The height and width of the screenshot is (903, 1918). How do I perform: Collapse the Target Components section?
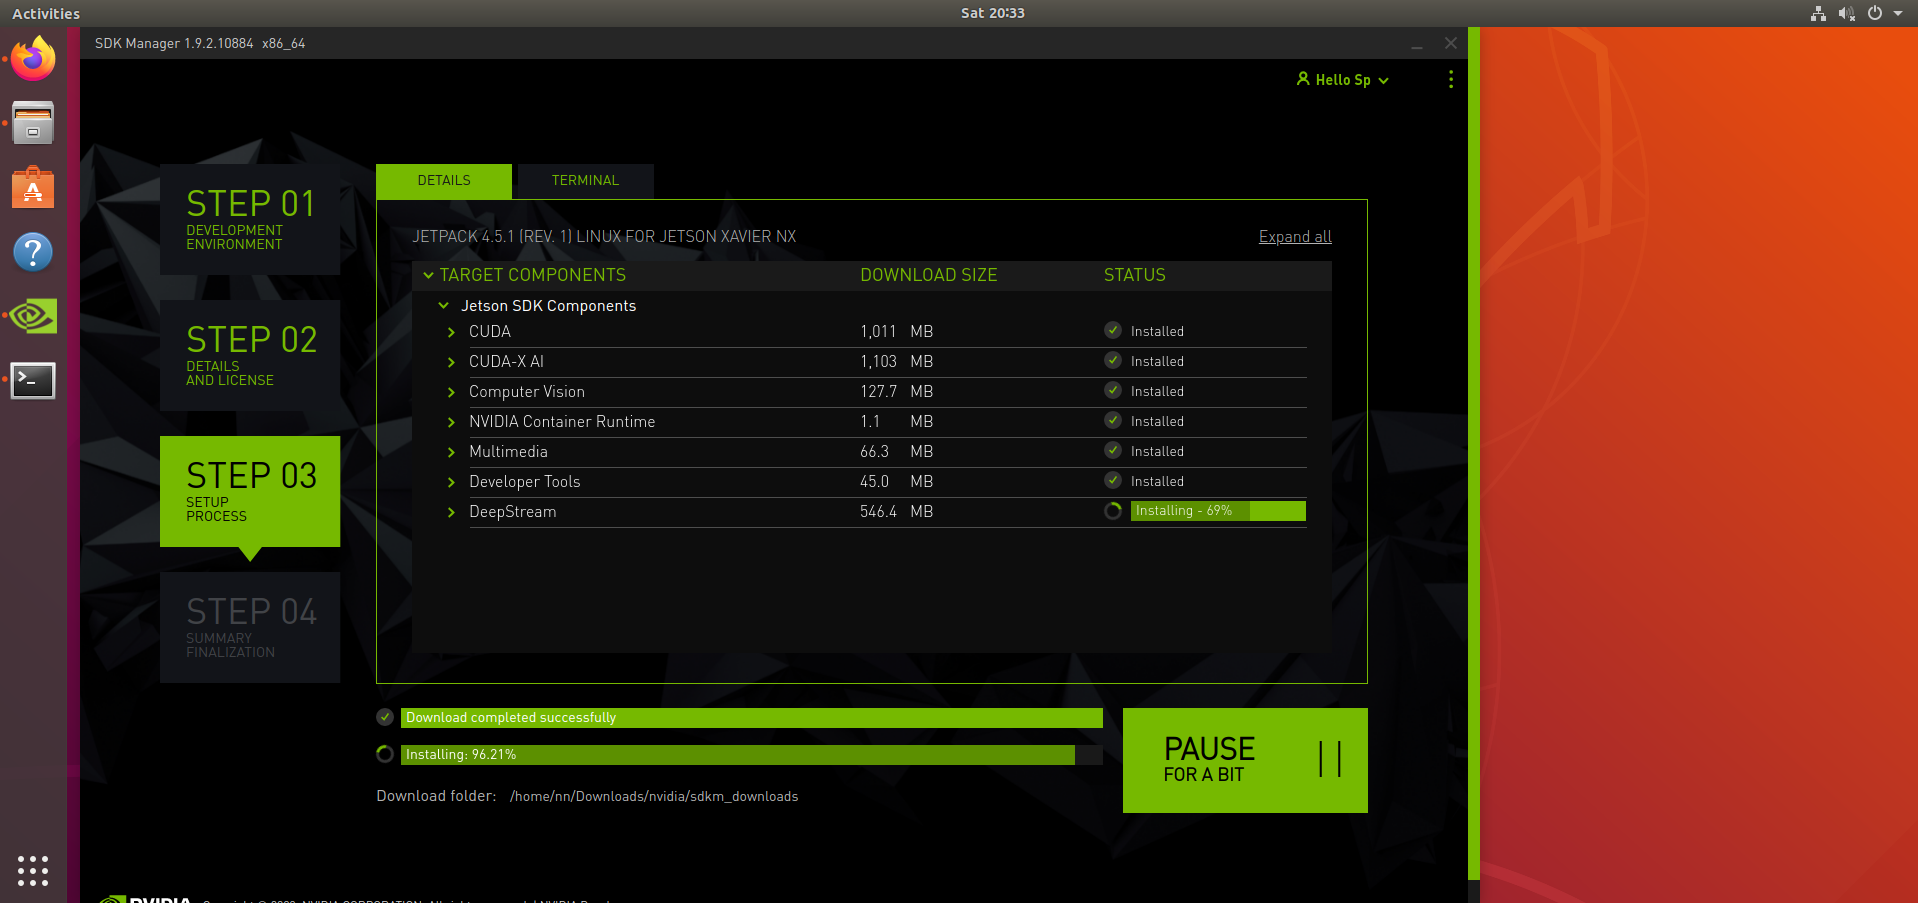point(428,275)
